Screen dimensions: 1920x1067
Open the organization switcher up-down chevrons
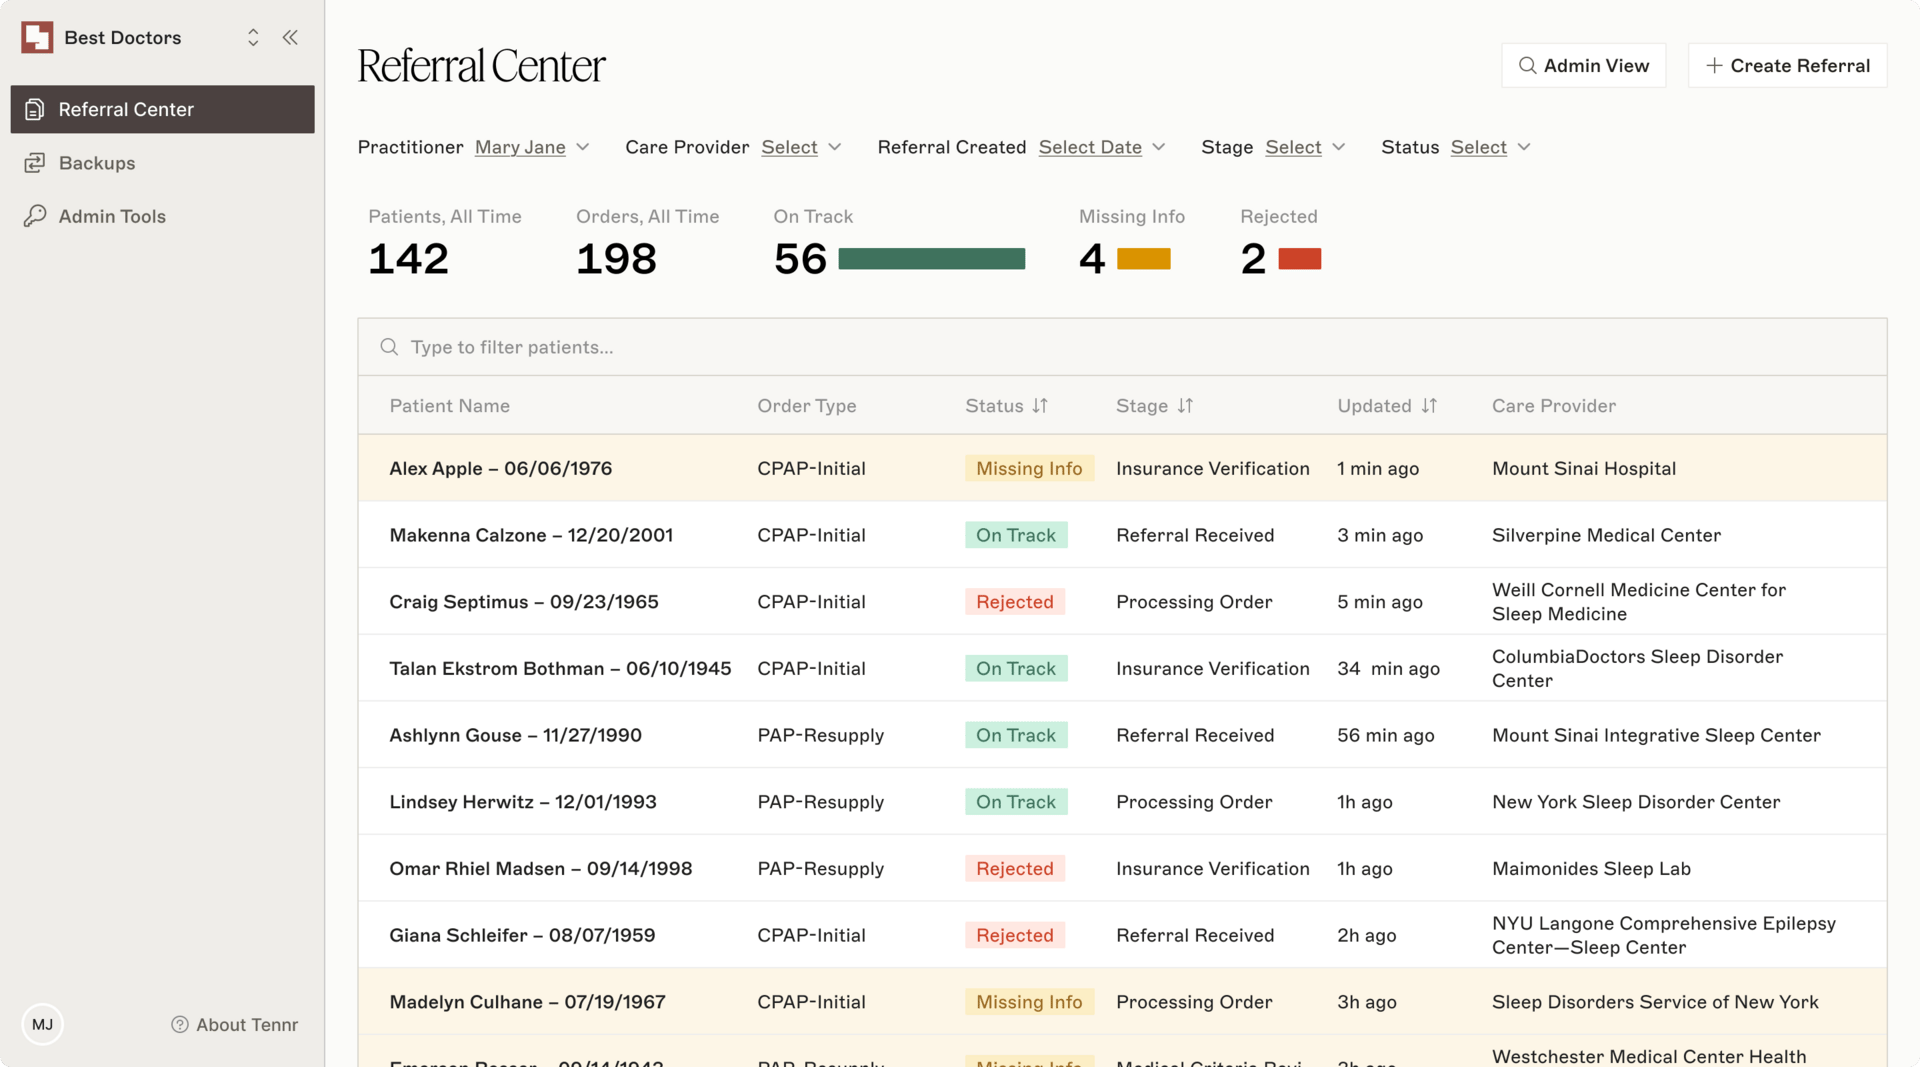click(x=253, y=38)
